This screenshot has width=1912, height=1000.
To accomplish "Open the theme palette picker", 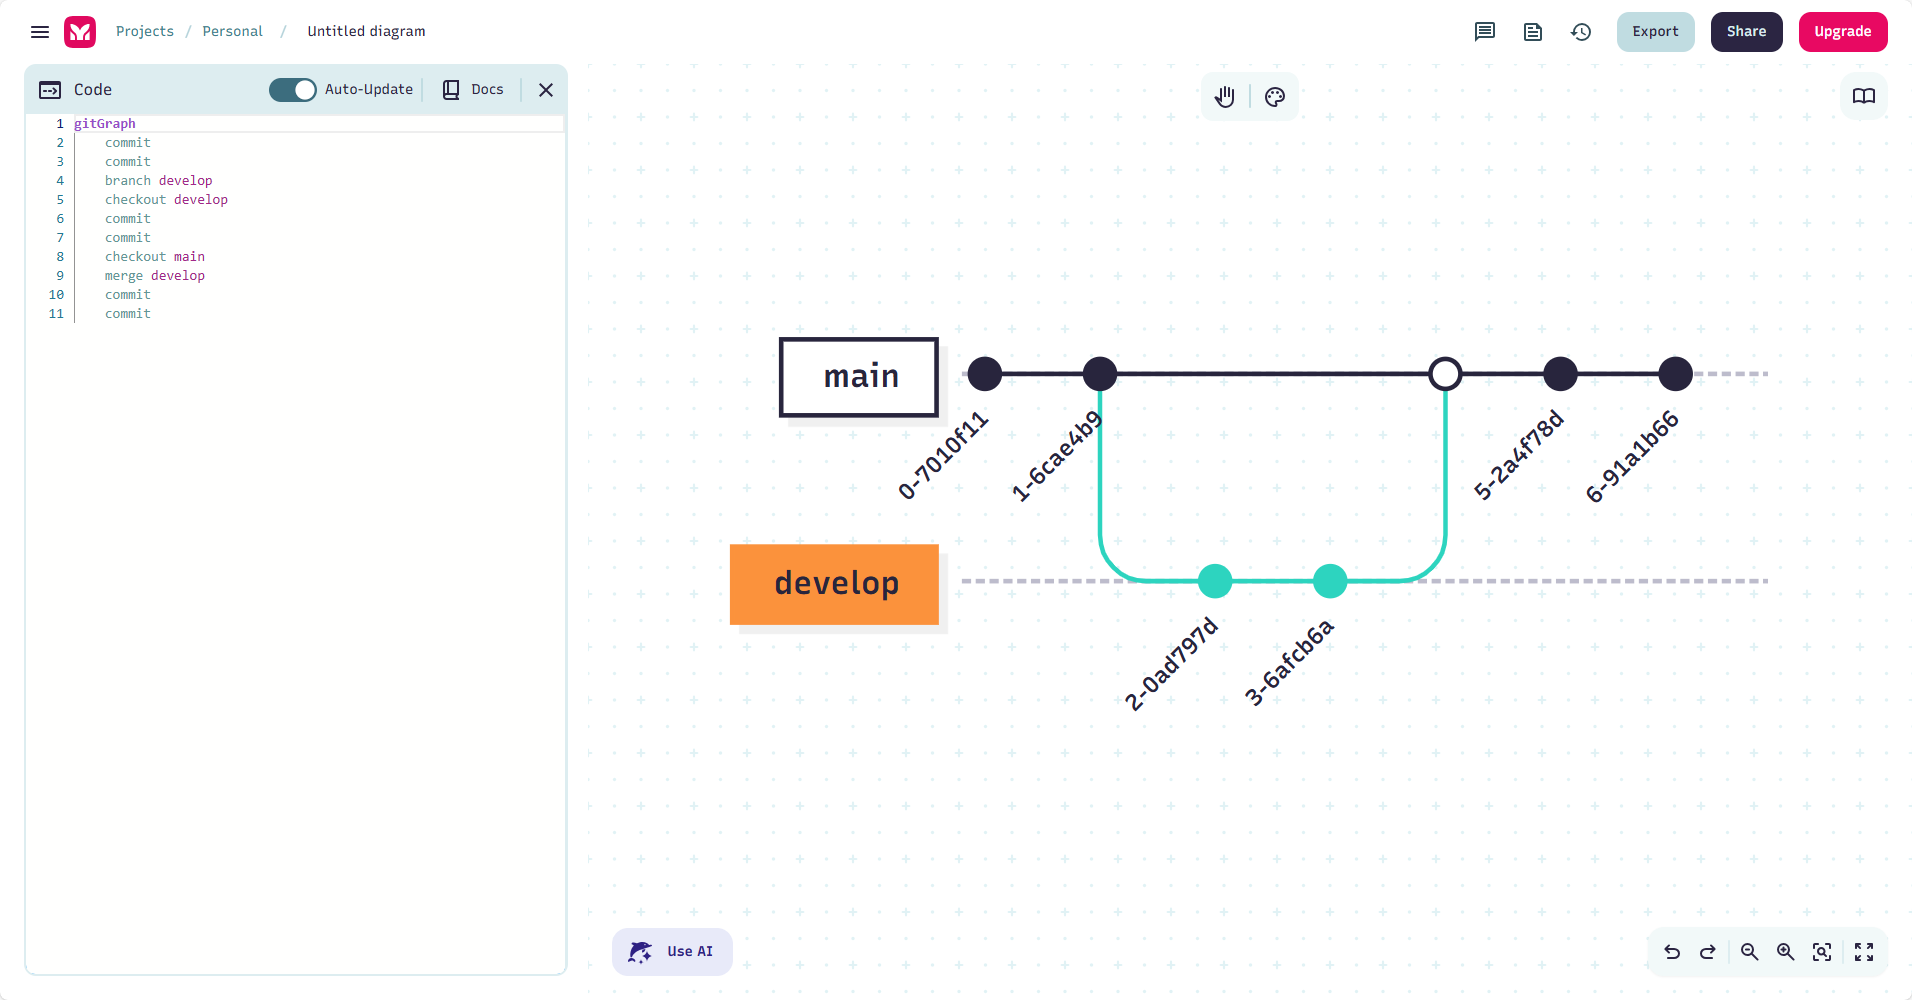I will point(1275,97).
